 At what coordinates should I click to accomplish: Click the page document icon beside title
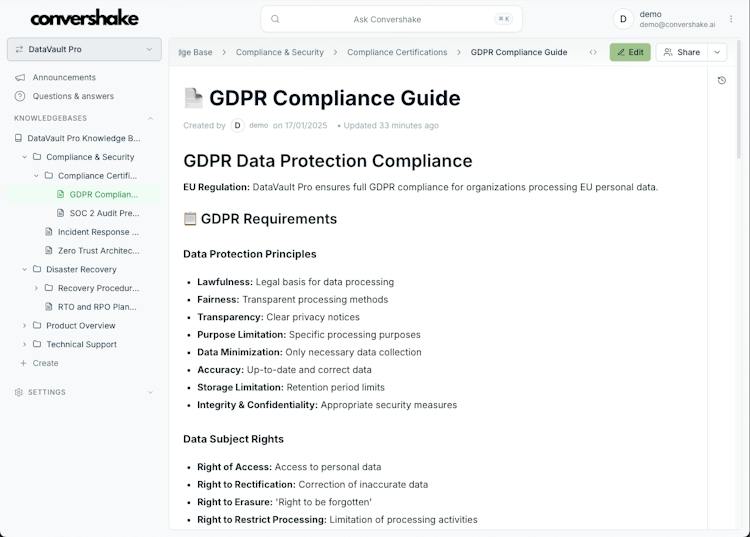pyautogui.click(x=193, y=98)
